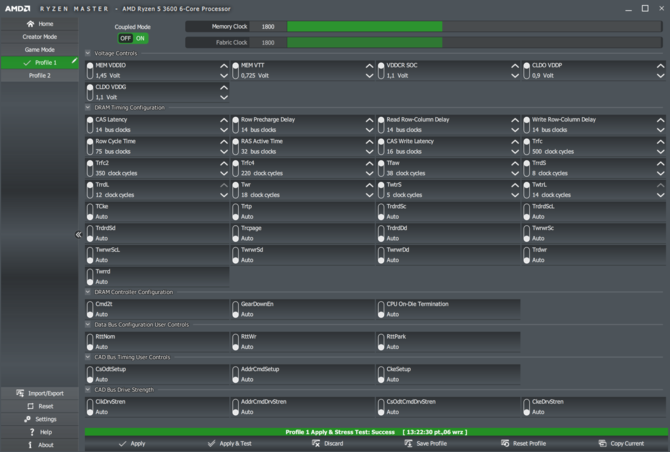Toggle ClkDrvStren auto switch
670x452 pixels.
[x=90, y=407]
